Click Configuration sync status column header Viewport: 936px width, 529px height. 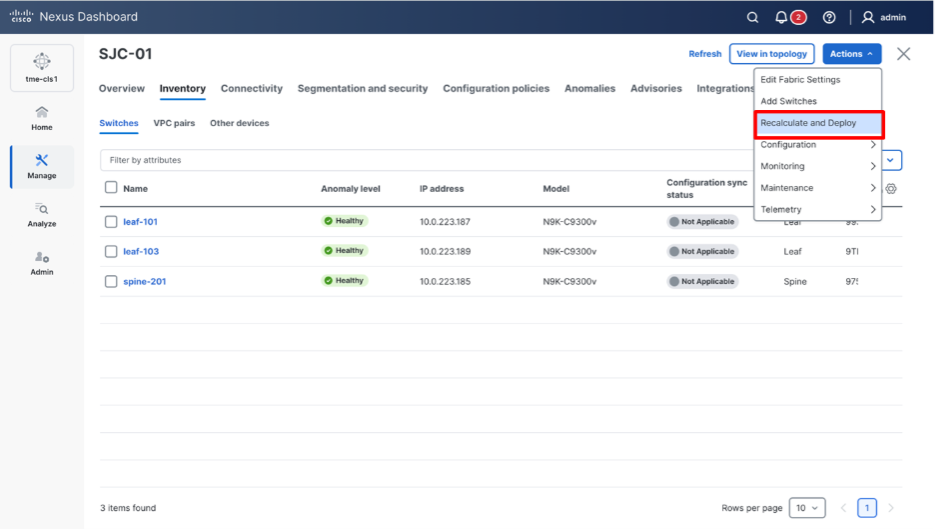click(x=707, y=189)
